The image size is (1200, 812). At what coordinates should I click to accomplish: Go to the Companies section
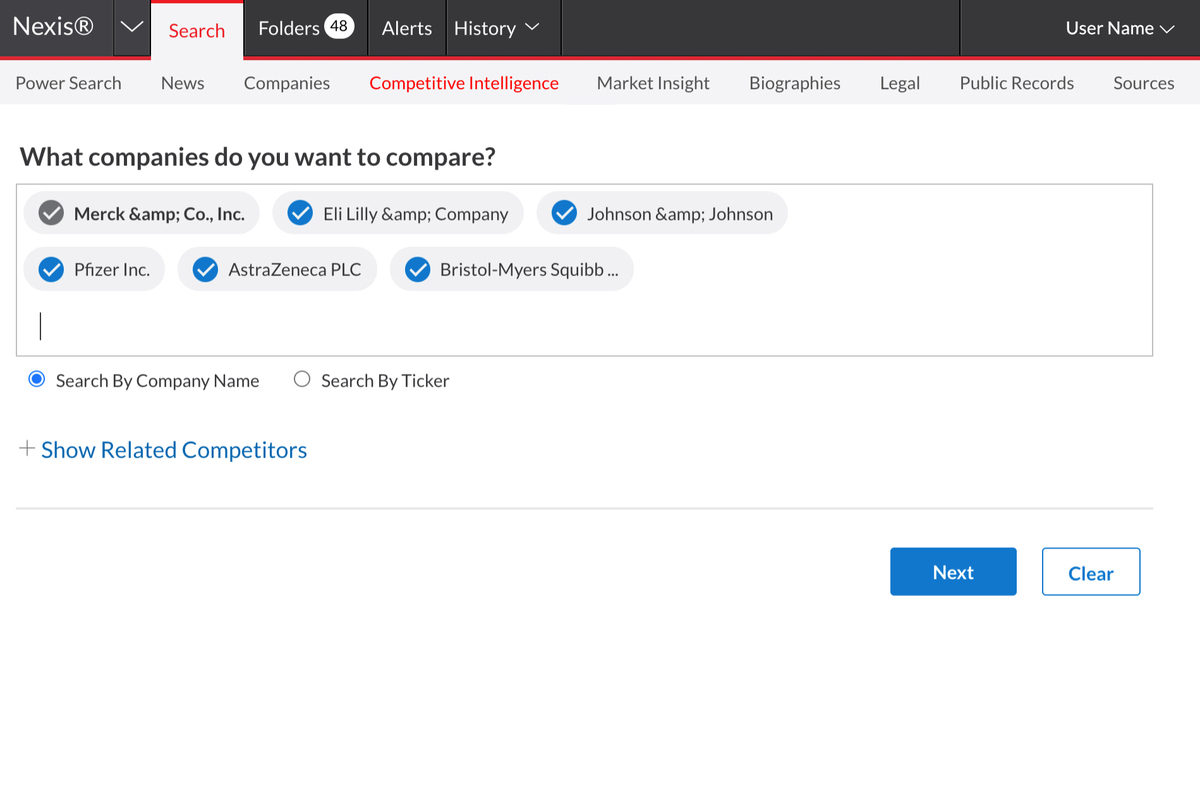pos(287,83)
